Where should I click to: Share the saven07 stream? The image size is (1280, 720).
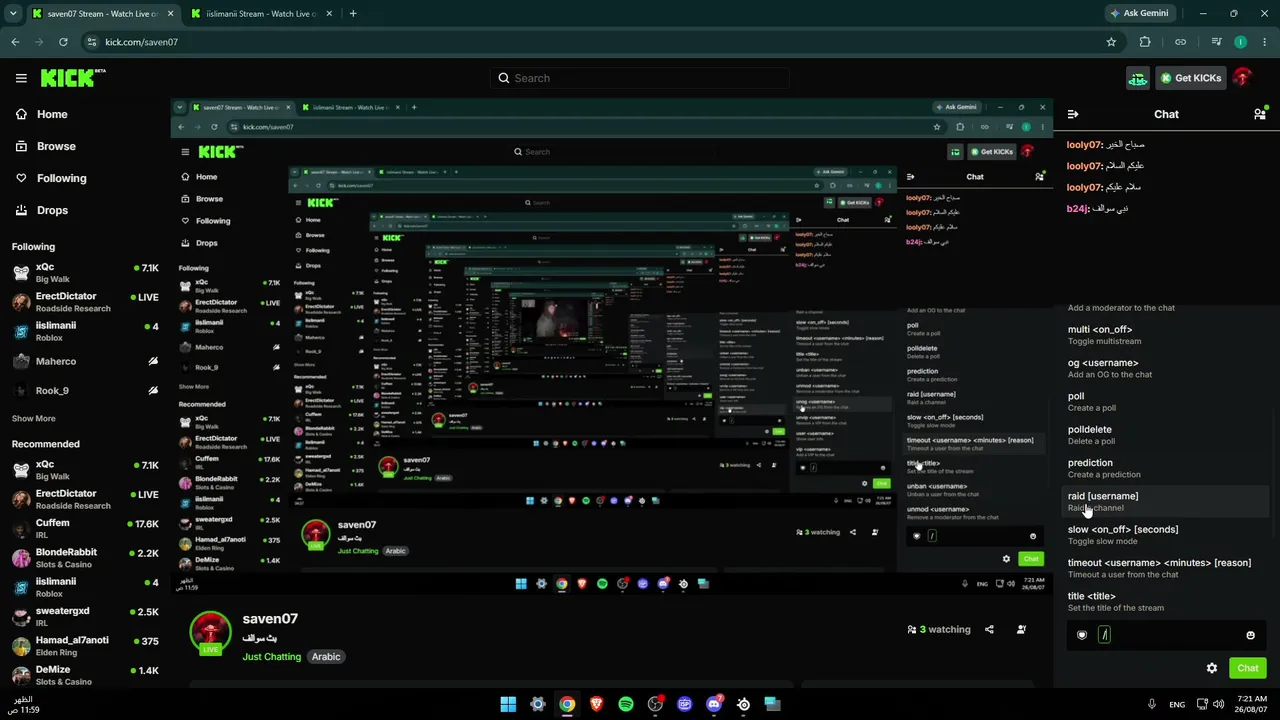(x=989, y=630)
